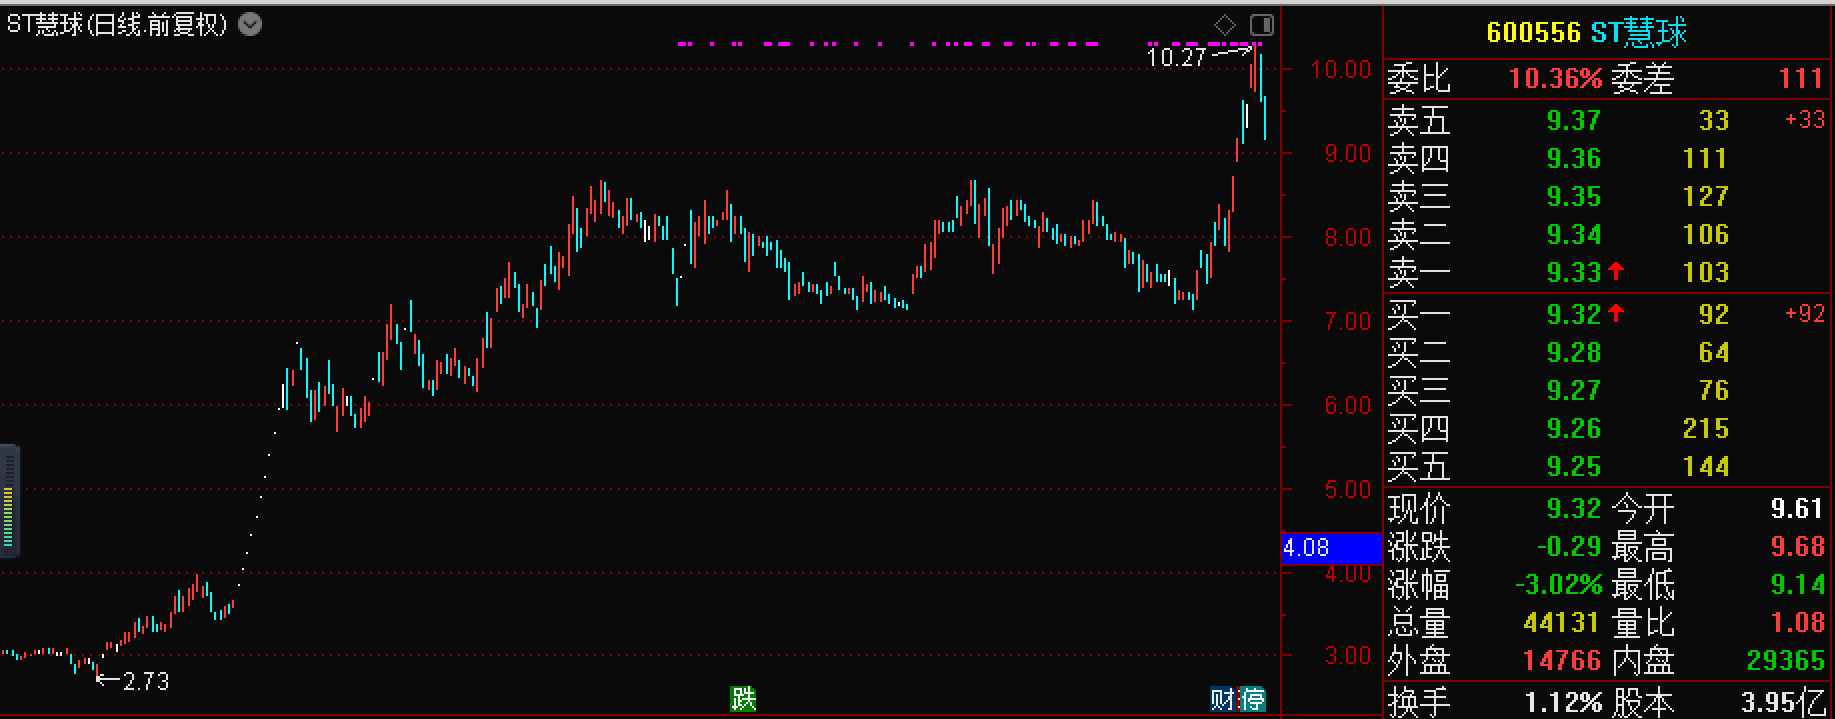Screen dimensions: 1835x719
Task: Click the 换手 turnover rate 1.12%
Action: 1563,702
